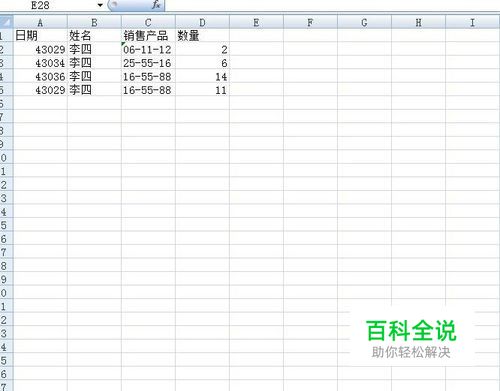Select column D header

[x=202, y=23]
